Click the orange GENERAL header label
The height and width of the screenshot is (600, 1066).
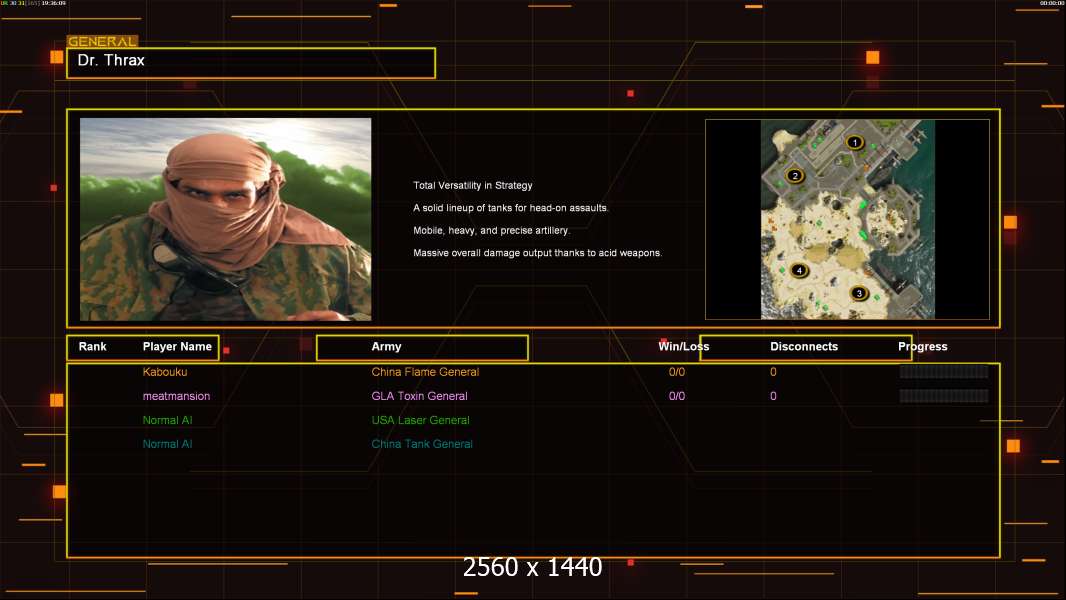point(101,42)
